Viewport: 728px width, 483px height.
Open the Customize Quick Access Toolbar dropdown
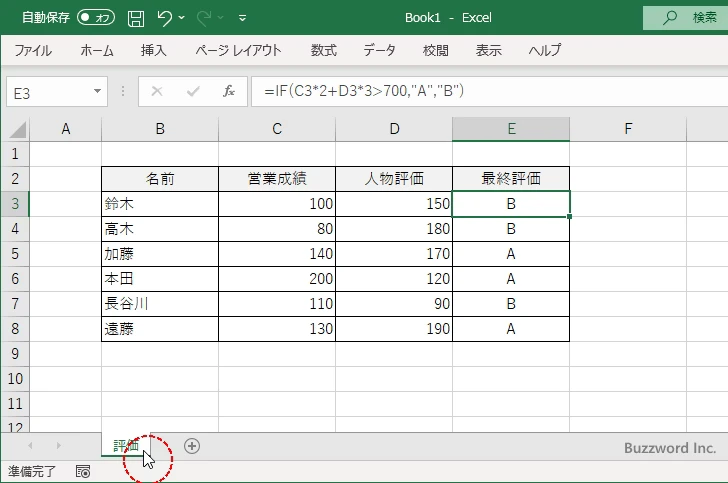(242, 19)
